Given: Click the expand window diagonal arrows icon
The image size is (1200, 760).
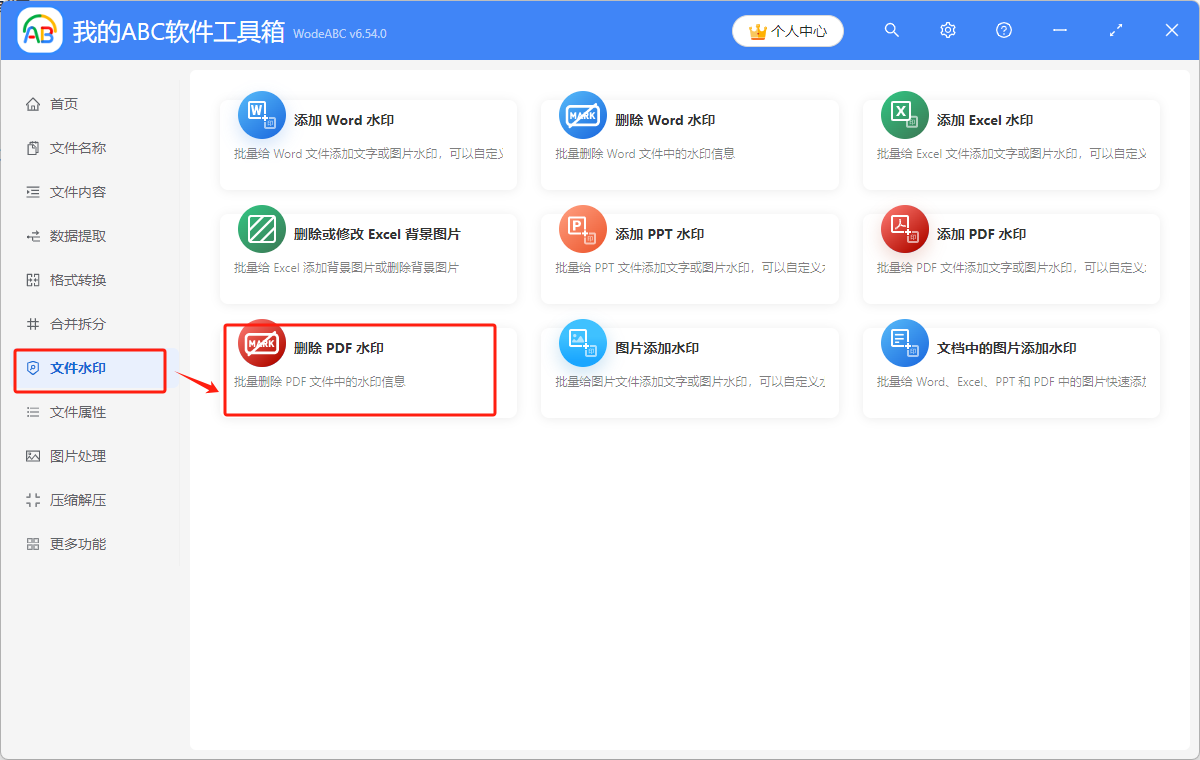Looking at the screenshot, I should pos(1116,30).
